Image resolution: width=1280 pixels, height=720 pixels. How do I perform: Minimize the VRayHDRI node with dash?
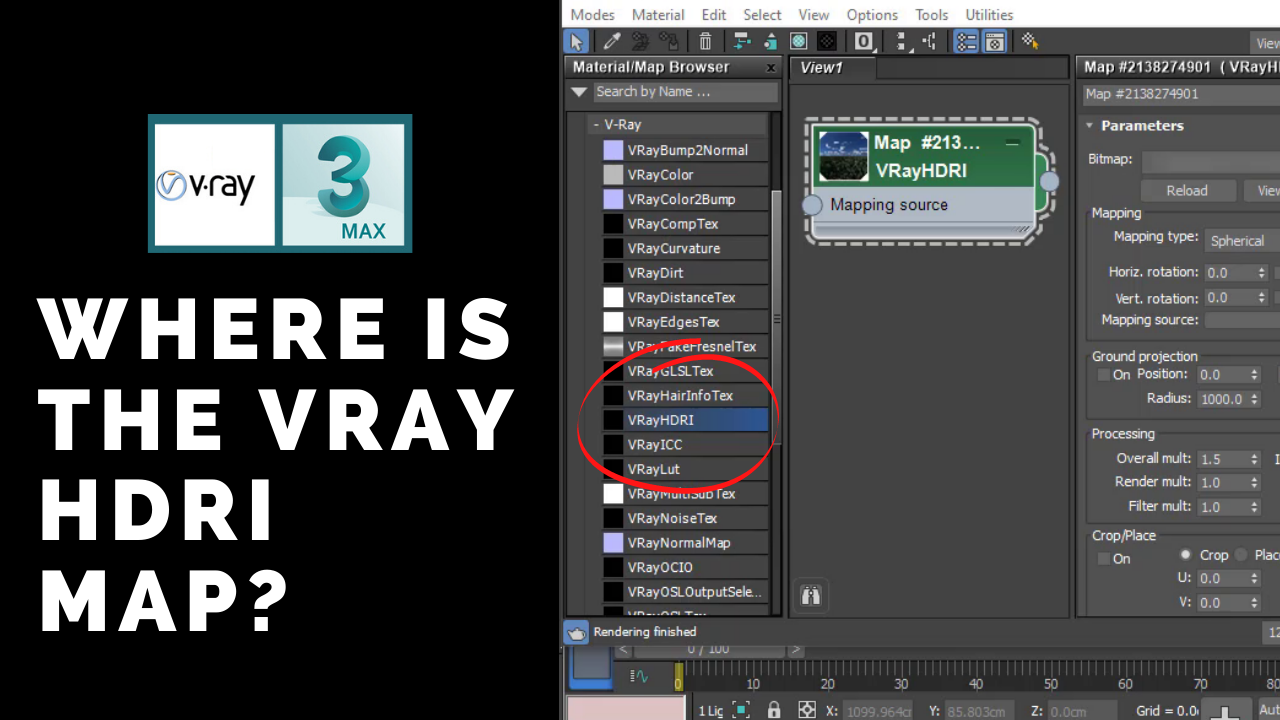[x=1012, y=144]
